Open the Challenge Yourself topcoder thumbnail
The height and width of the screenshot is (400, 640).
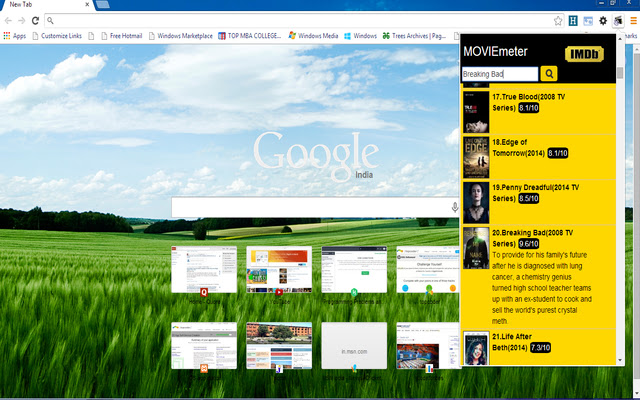point(428,269)
